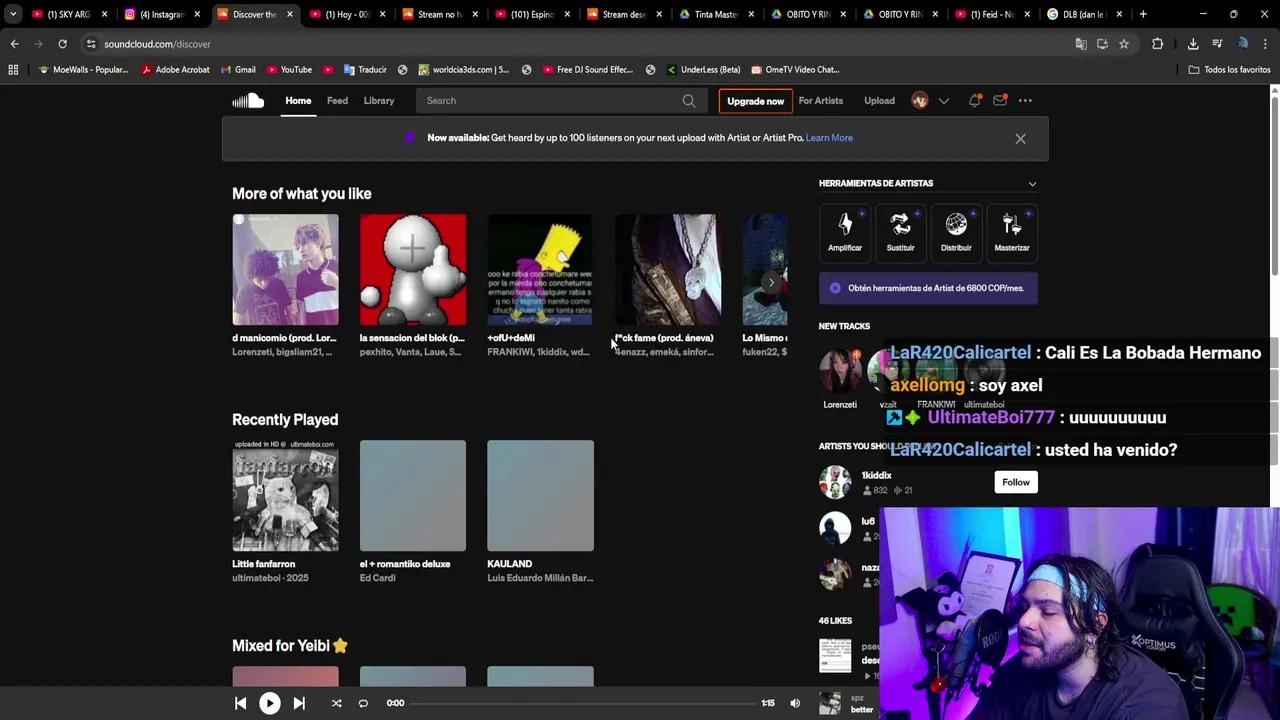Open the apps grid in bookmarks bar
The image size is (1280, 720).
click(x=13, y=70)
